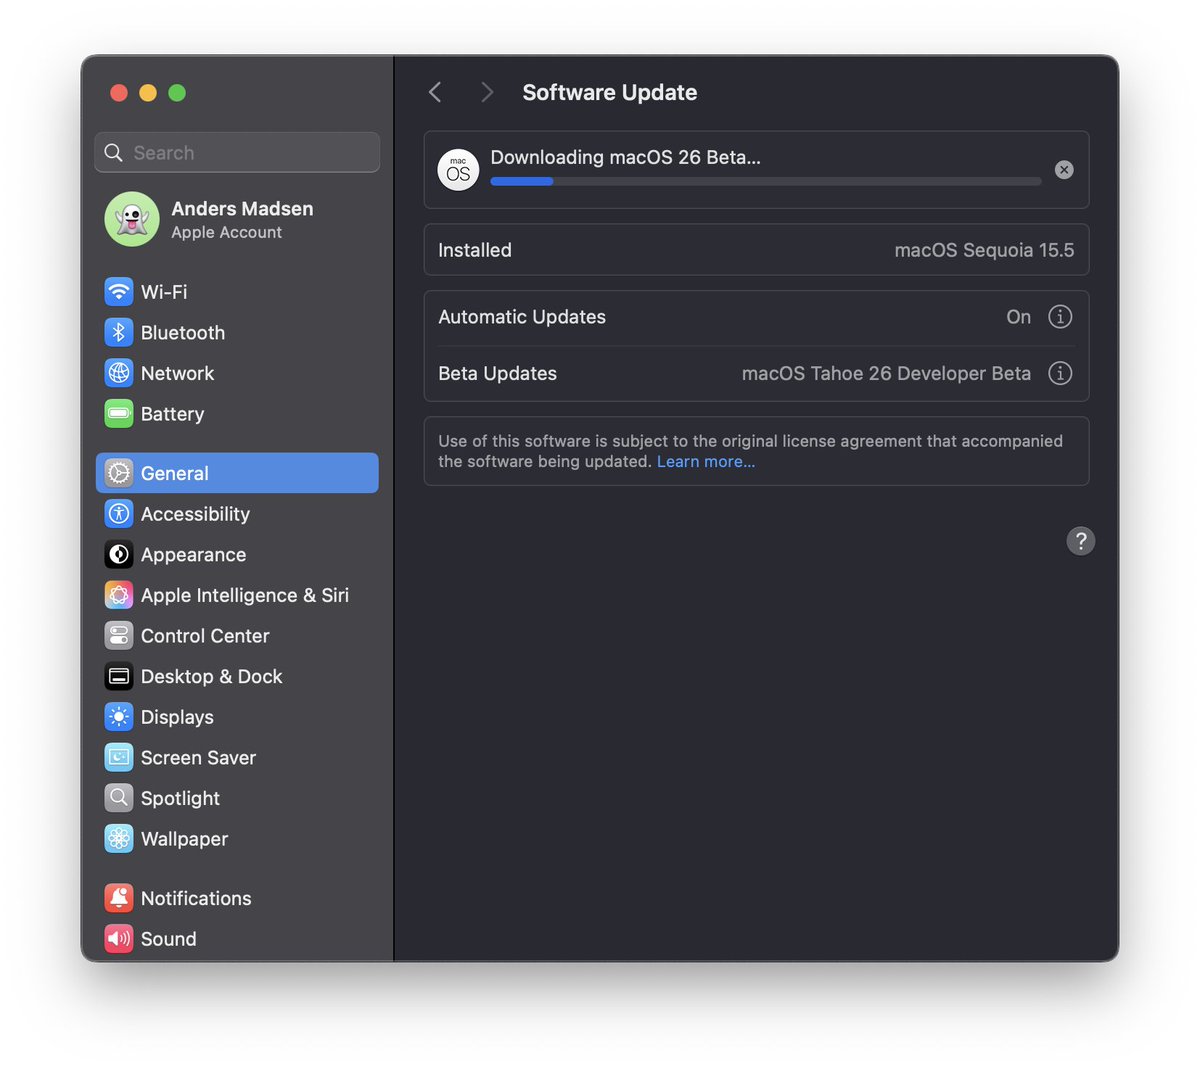Click the Installed label
The height and width of the screenshot is (1069, 1200).
click(475, 250)
